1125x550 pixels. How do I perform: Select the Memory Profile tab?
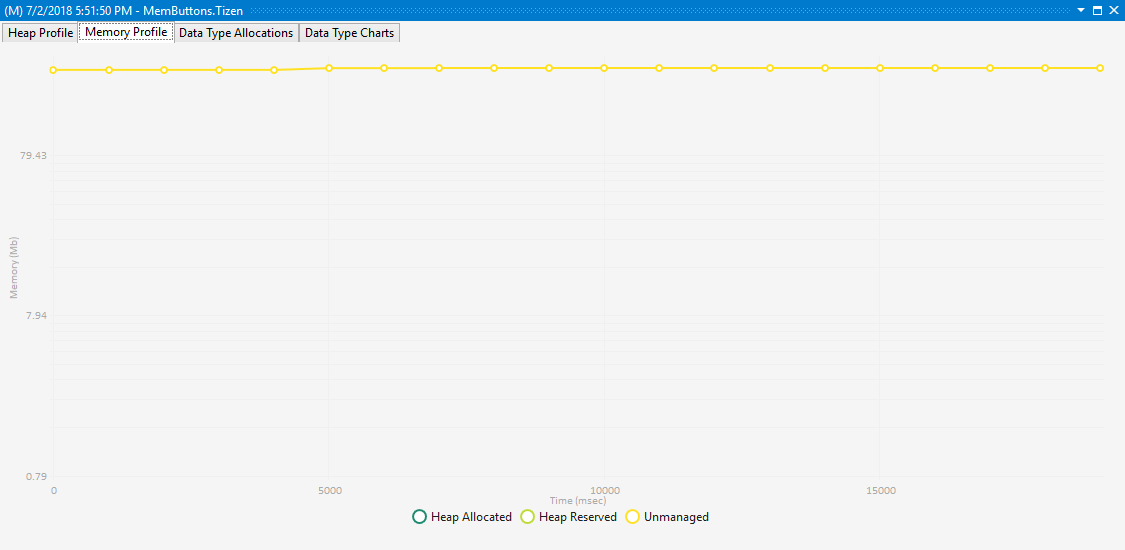pos(126,33)
